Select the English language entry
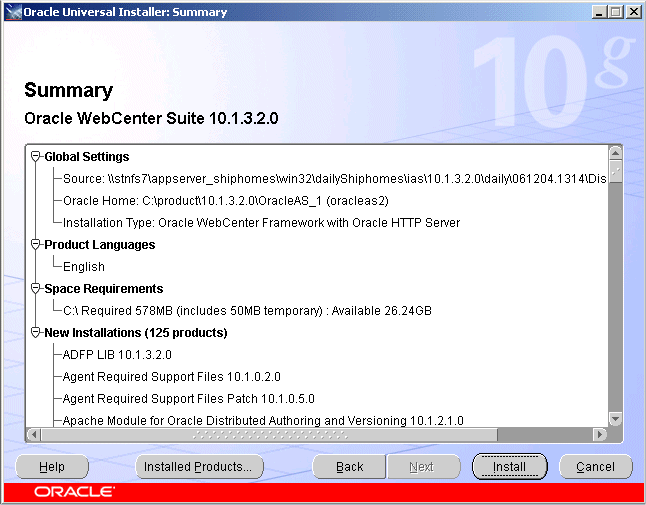 click(x=84, y=267)
